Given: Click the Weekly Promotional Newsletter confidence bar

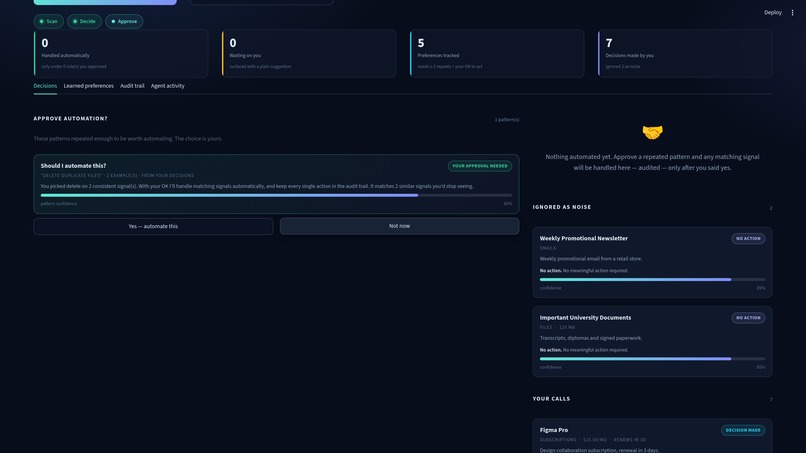Looking at the screenshot, I should coord(652,280).
